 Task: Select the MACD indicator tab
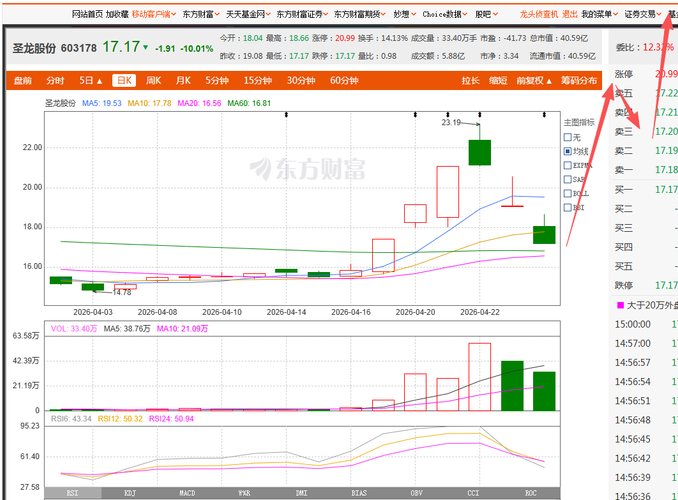(x=187, y=493)
